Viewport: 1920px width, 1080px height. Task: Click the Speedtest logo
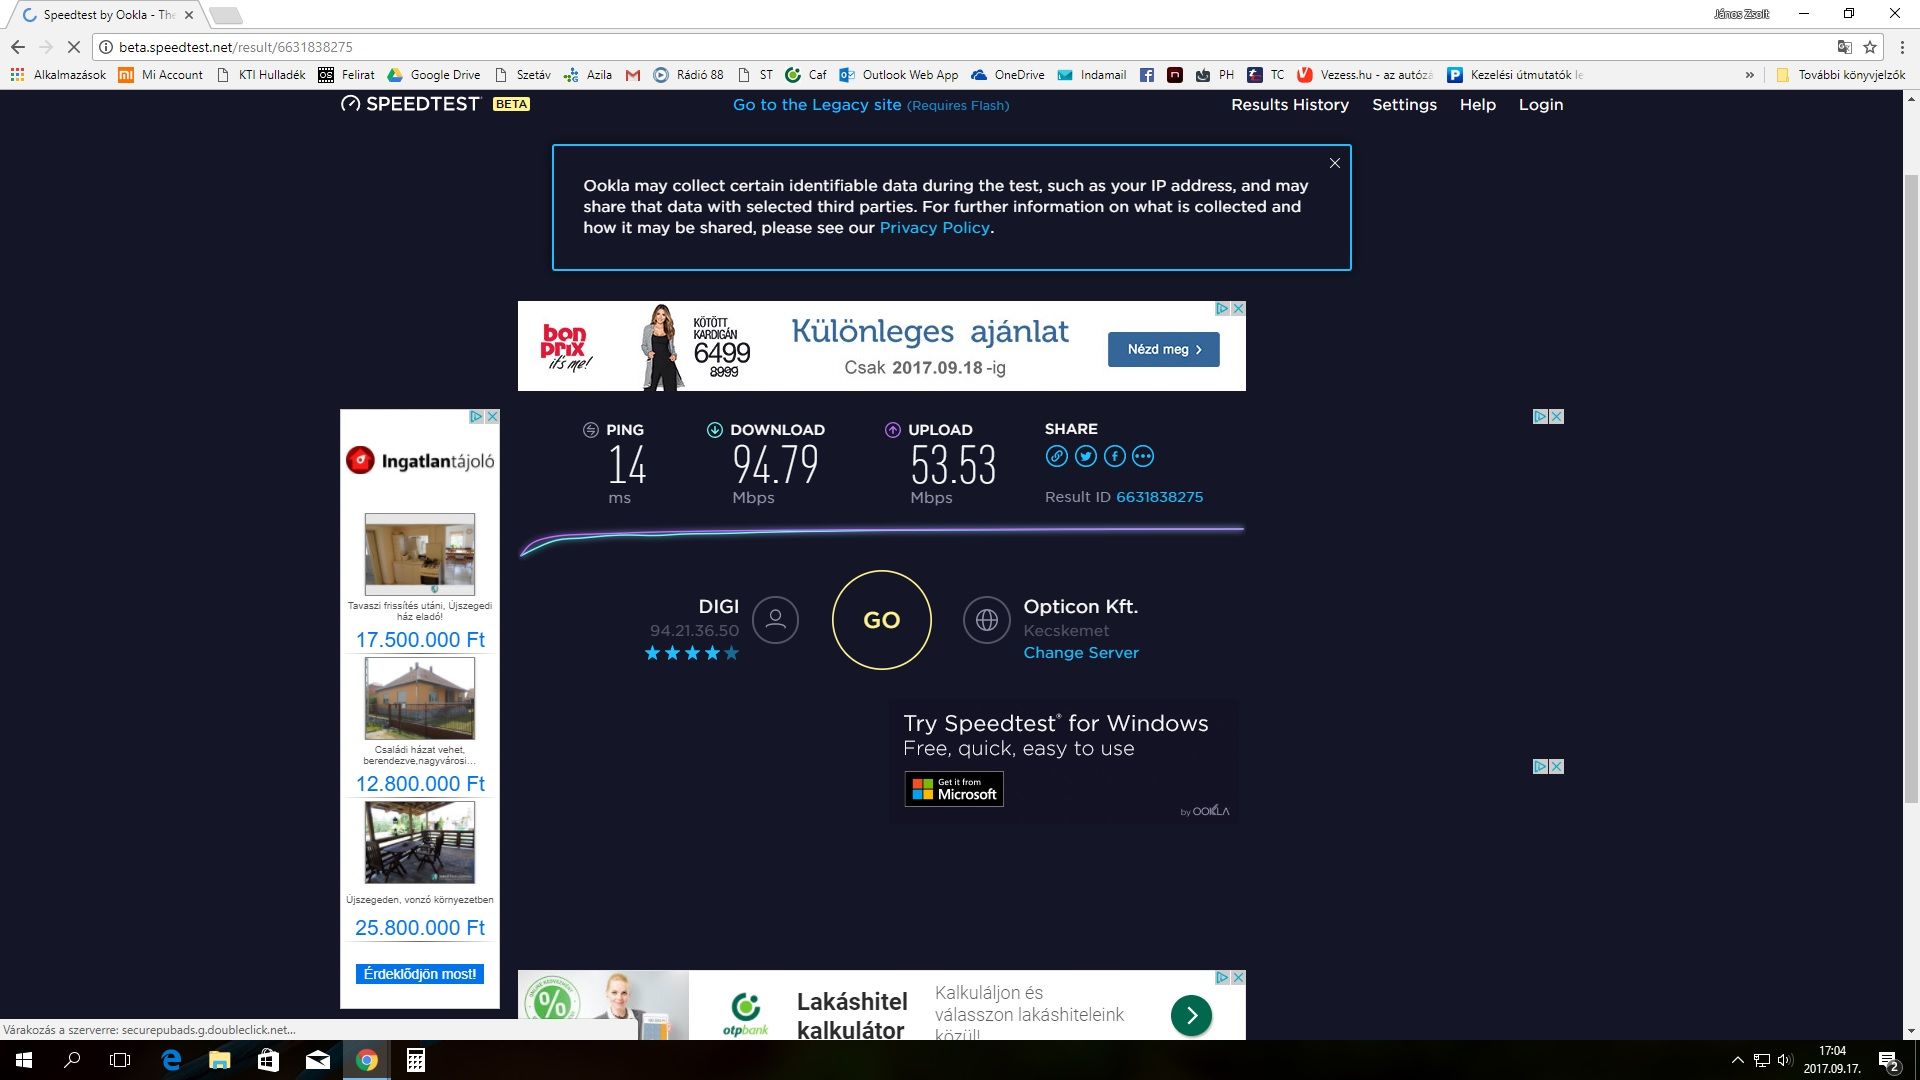(x=410, y=104)
